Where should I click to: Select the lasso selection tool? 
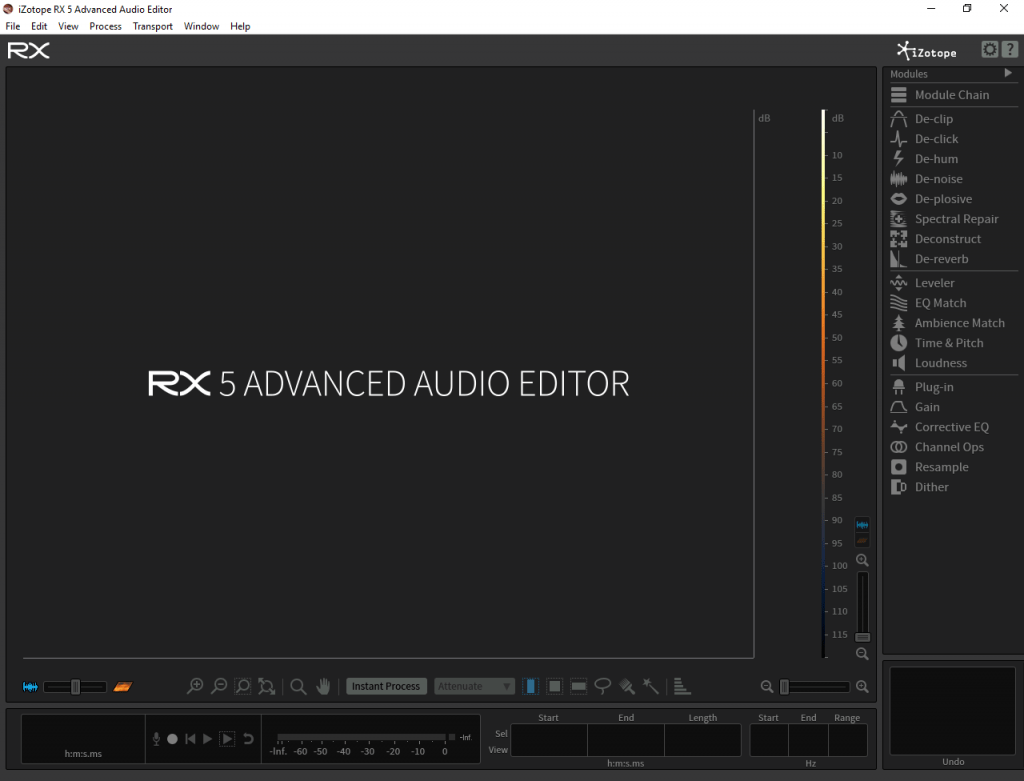click(x=603, y=686)
